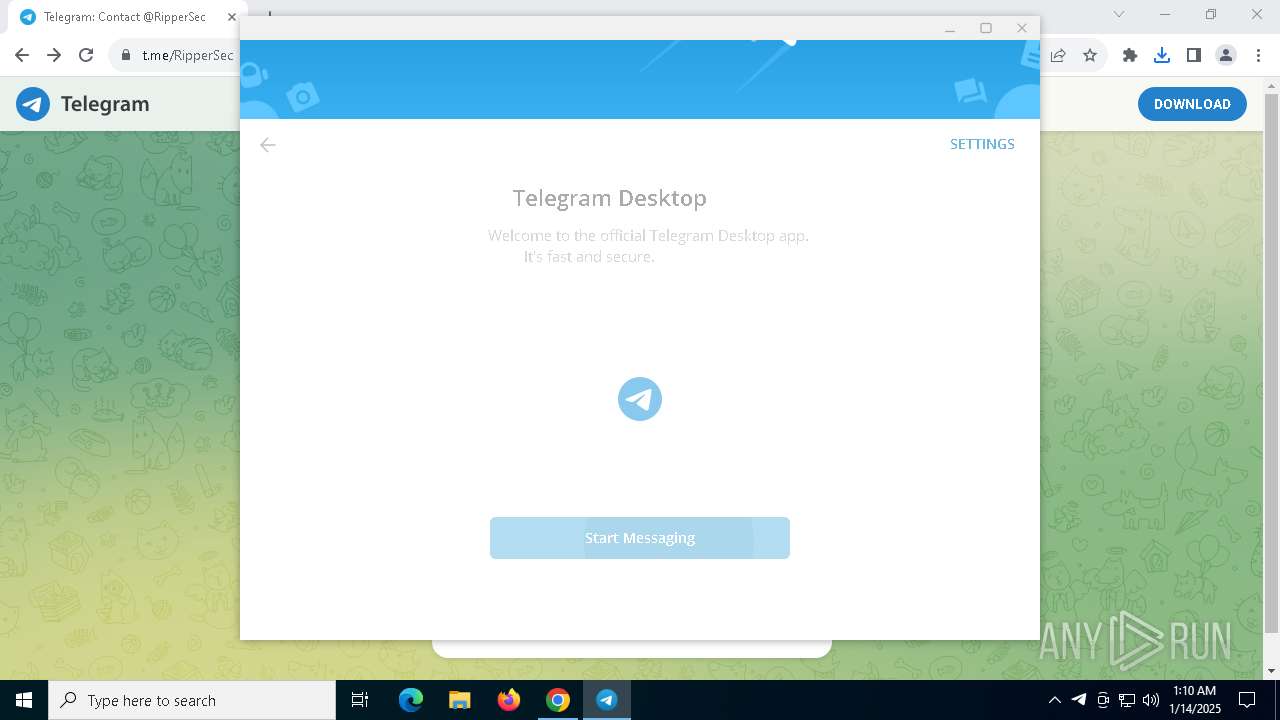The image size is (1280, 720).
Task: Close the Telegram Desktop window
Action: 1022,28
